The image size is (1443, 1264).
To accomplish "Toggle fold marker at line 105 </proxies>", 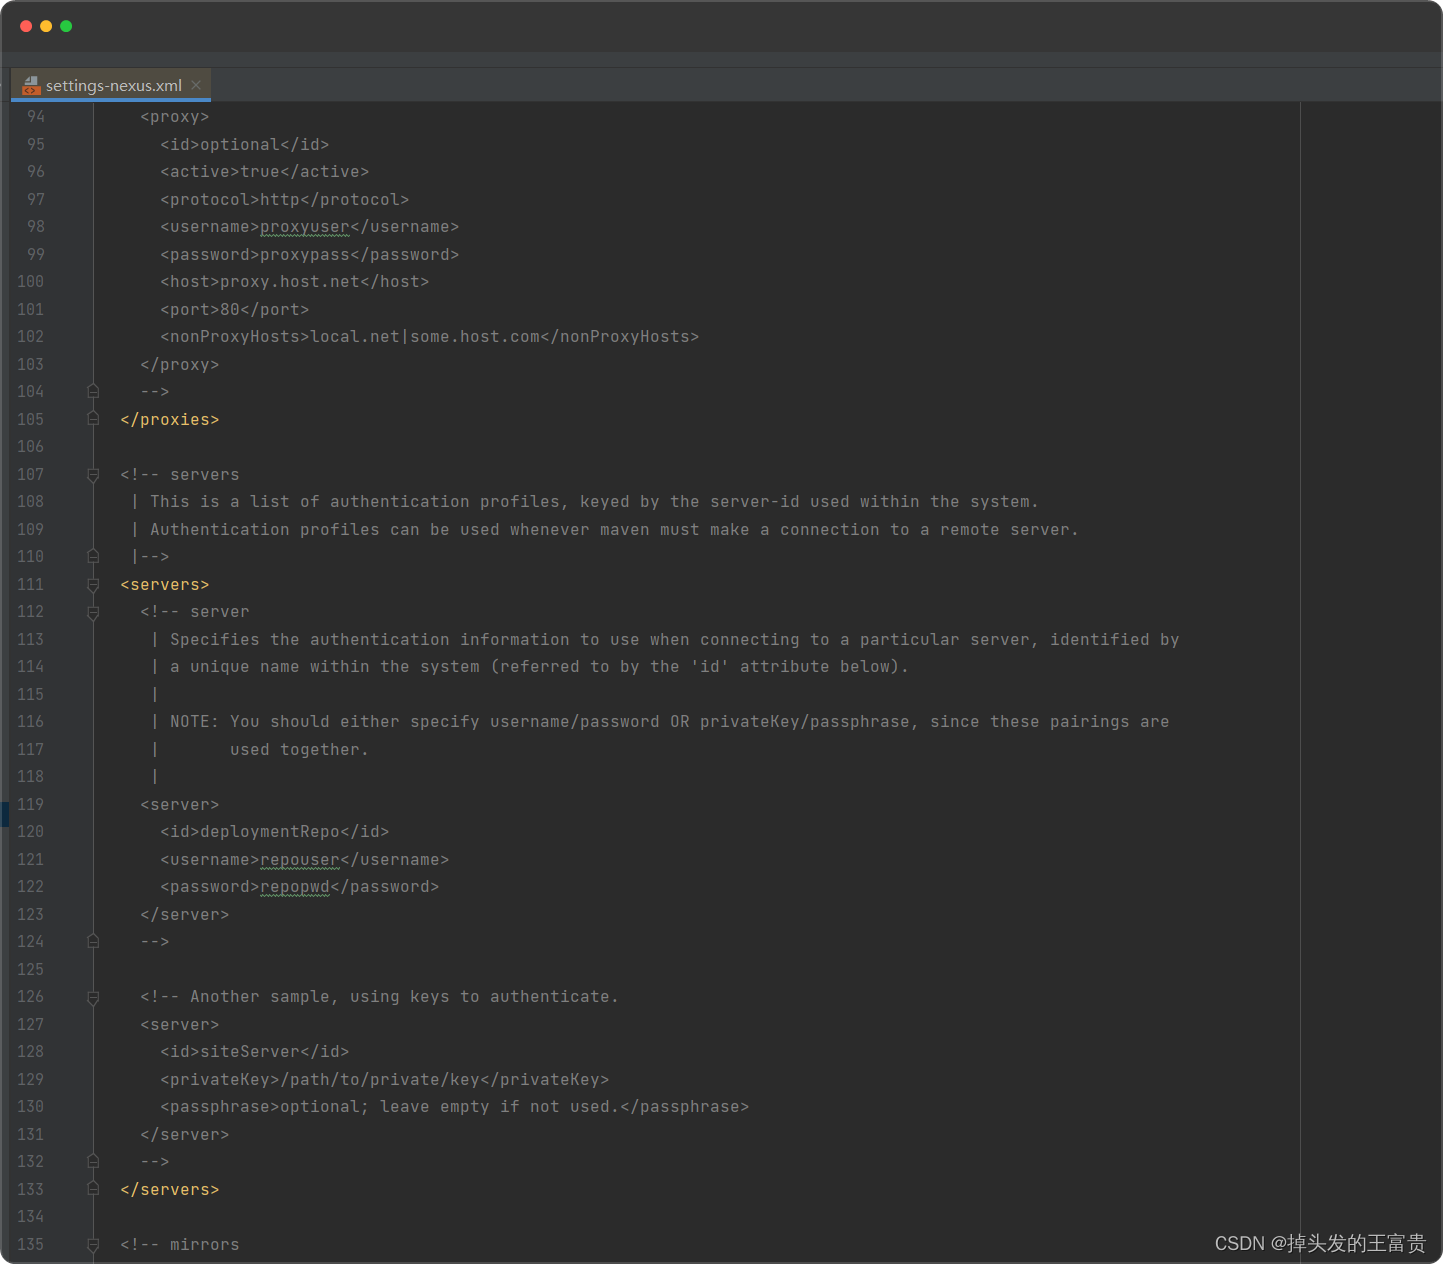I will pos(93,419).
